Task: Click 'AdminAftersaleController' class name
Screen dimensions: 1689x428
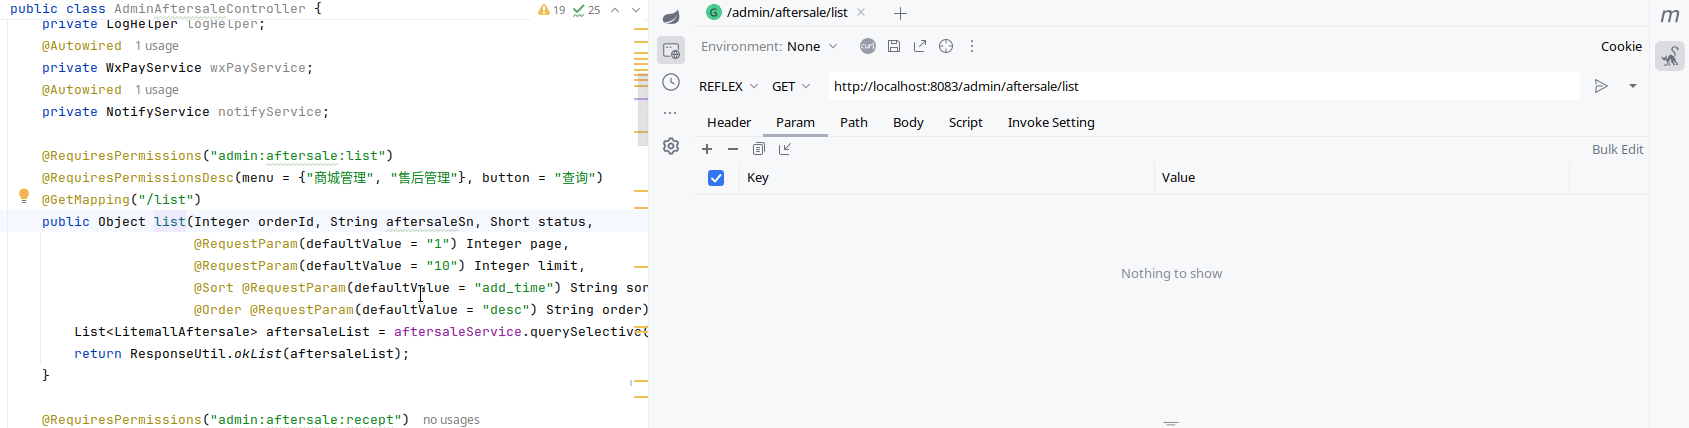Action: click(x=210, y=9)
